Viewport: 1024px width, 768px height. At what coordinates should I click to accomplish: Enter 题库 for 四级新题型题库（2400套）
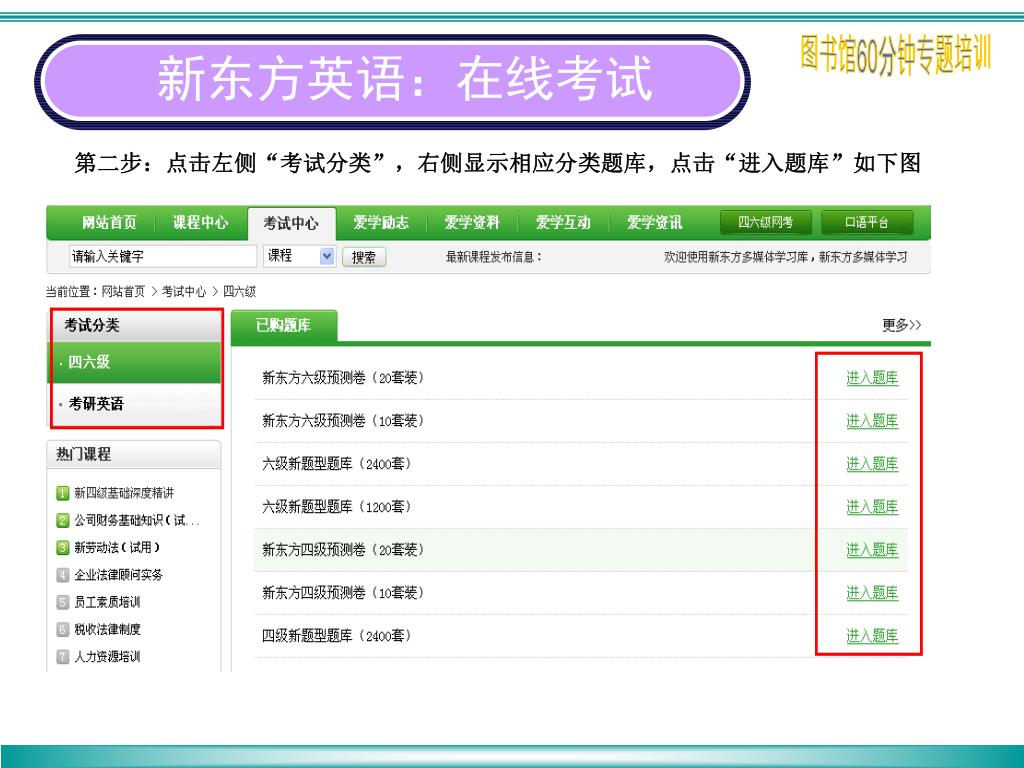[x=872, y=636]
